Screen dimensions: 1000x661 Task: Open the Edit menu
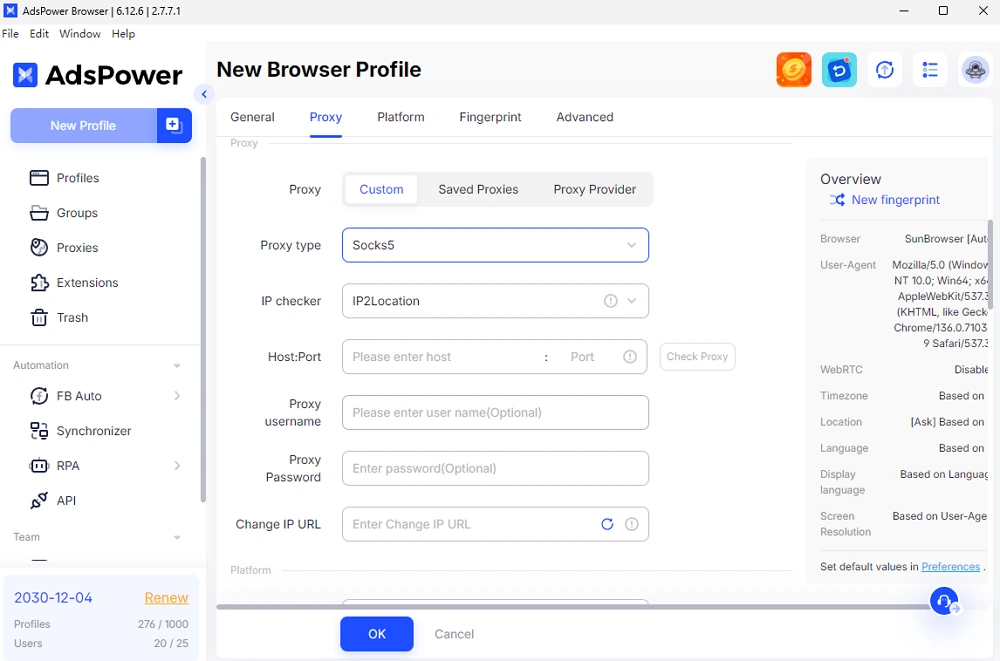pos(39,34)
